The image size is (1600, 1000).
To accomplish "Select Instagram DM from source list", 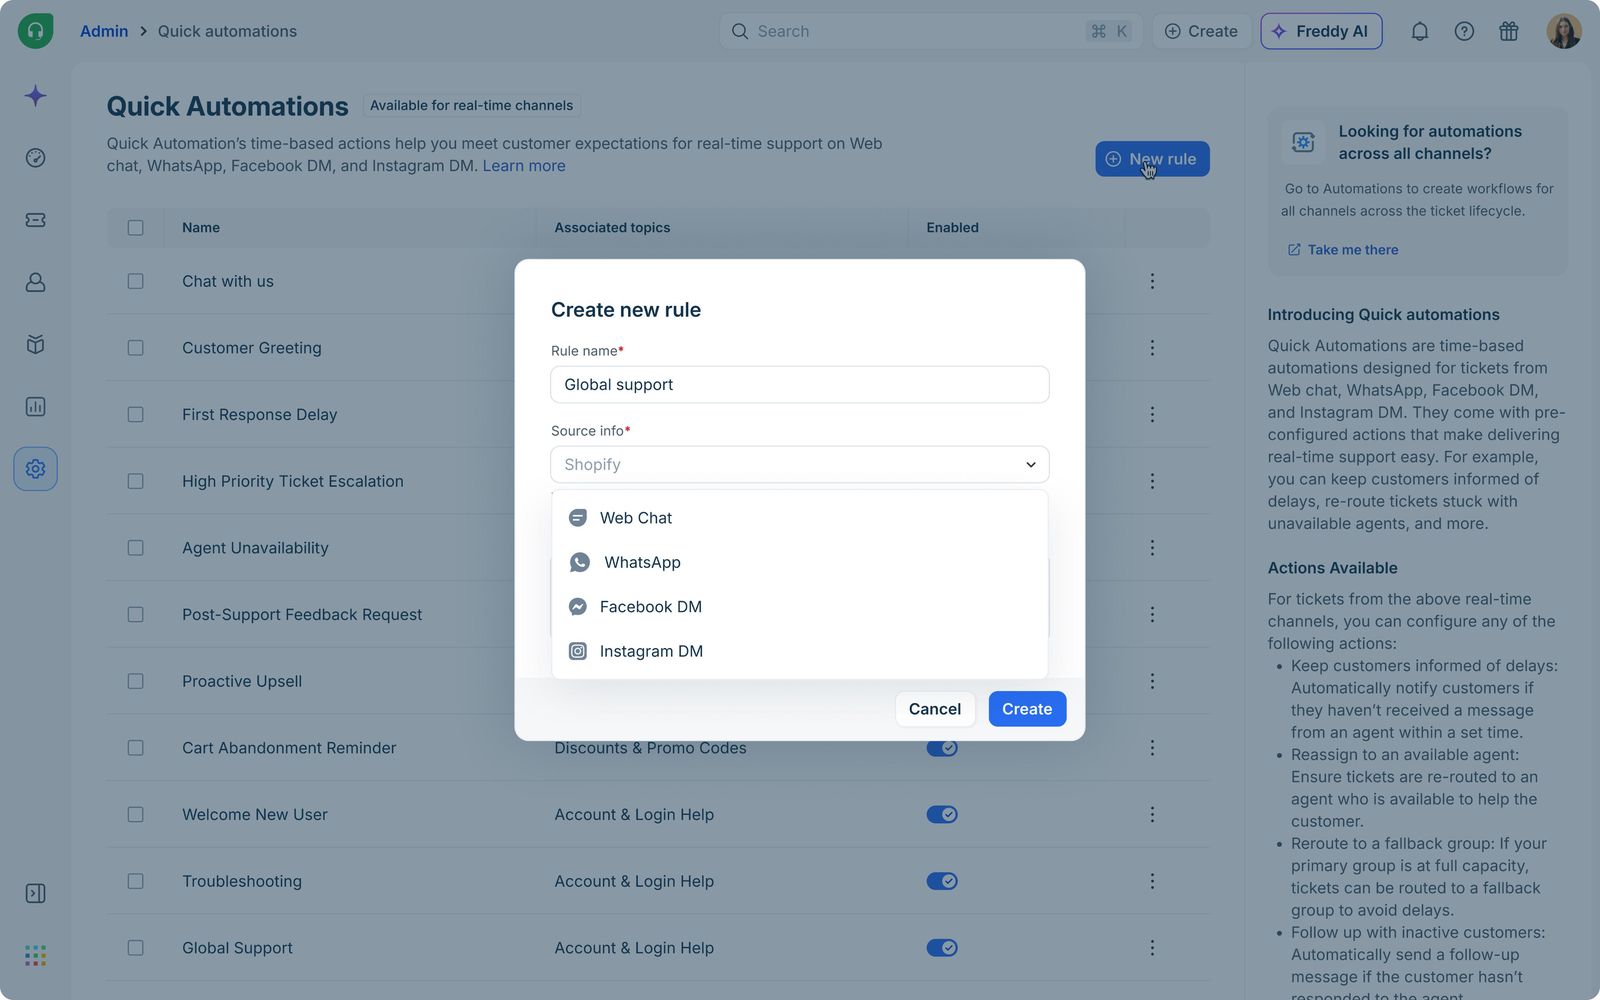I will coord(800,651).
